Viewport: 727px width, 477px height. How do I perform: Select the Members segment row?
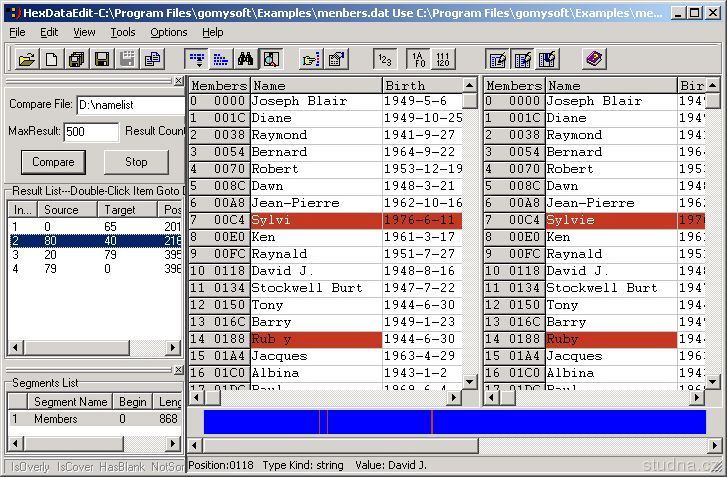pyautogui.click(x=95, y=419)
